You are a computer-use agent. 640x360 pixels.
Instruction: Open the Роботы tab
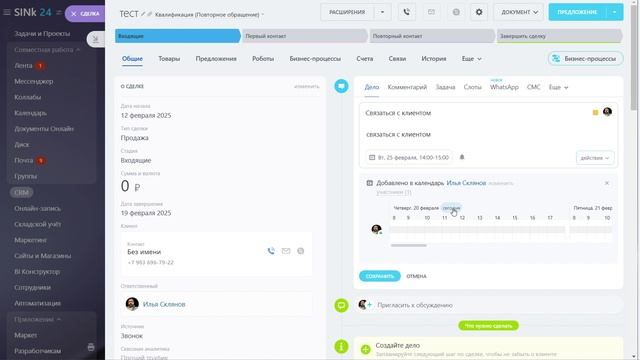[263, 59]
